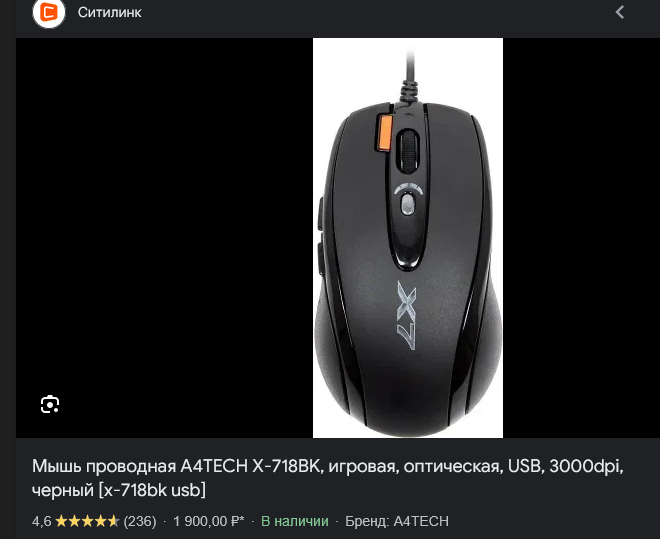
Task: Click the X7 logo on the mouse
Action: click(x=407, y=316)
